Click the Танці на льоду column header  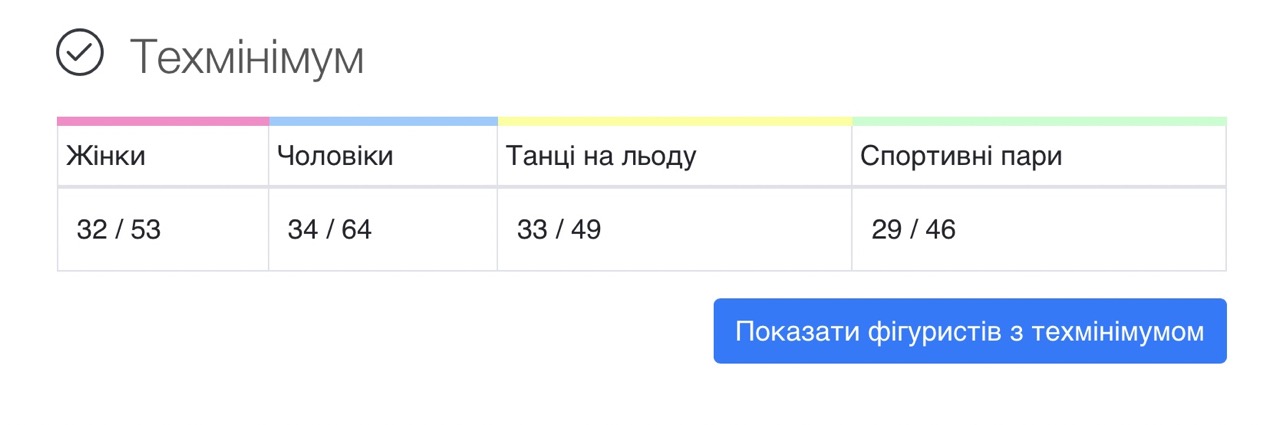(x=601, y=157)
